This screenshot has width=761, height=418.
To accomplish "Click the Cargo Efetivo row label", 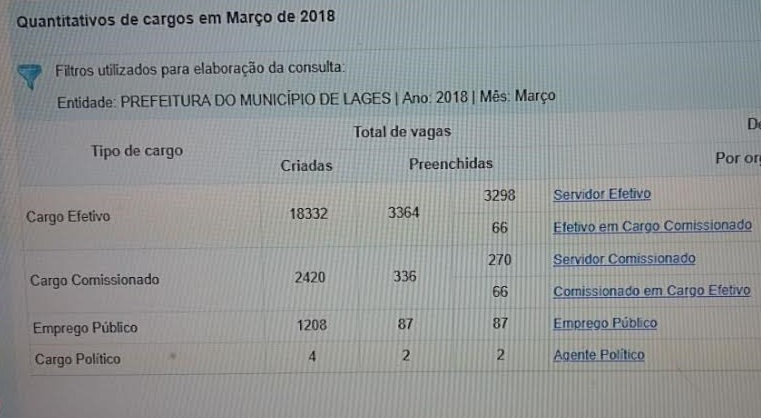I will tap(68, 215).
